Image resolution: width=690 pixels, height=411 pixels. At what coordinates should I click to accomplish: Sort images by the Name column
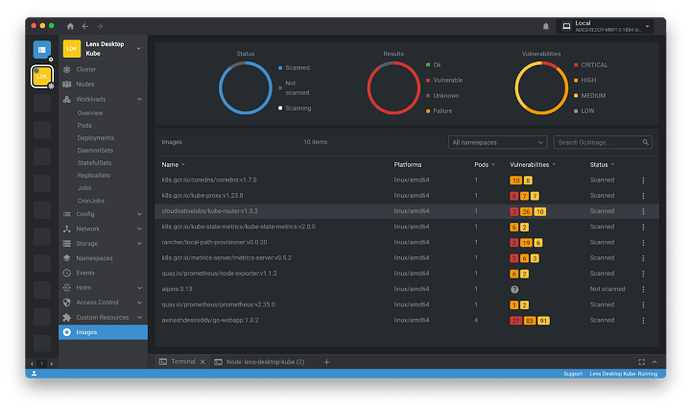coord(170,164)
